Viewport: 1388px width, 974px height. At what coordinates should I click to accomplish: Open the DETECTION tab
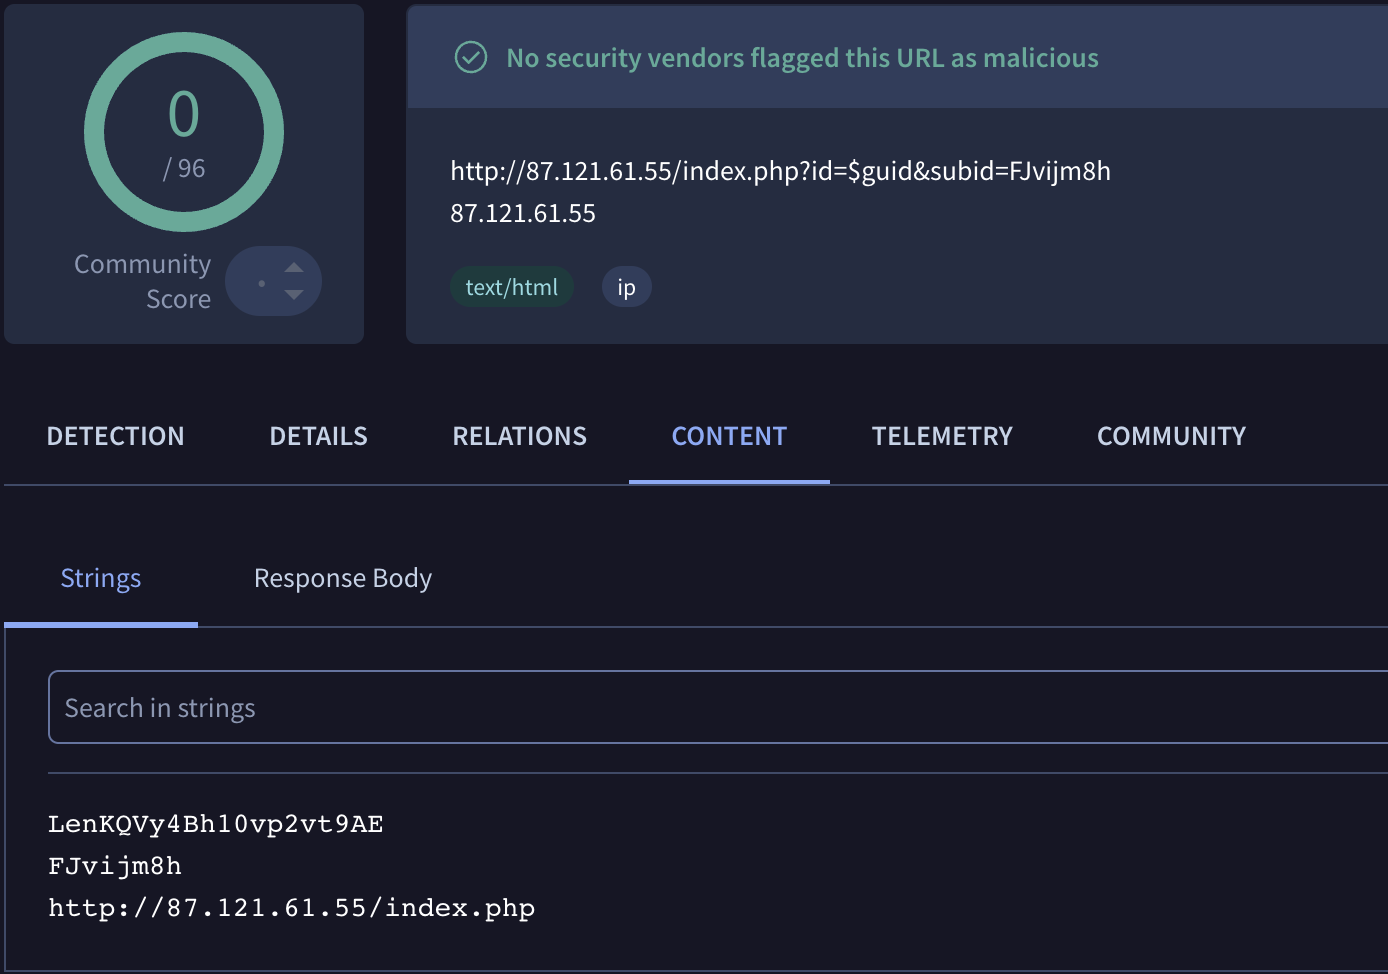tap(116, 436)
